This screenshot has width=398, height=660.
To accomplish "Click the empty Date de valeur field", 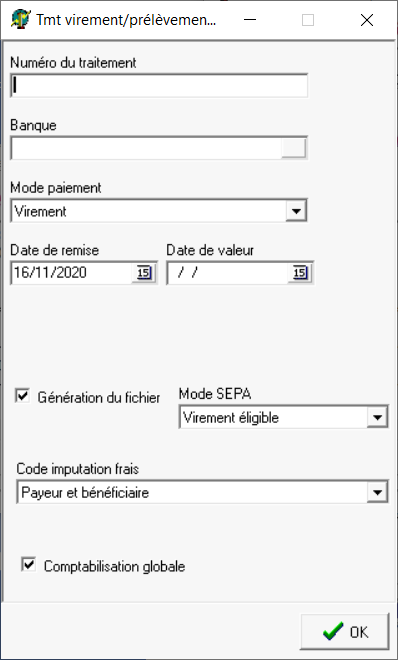I will click(228, 273).
